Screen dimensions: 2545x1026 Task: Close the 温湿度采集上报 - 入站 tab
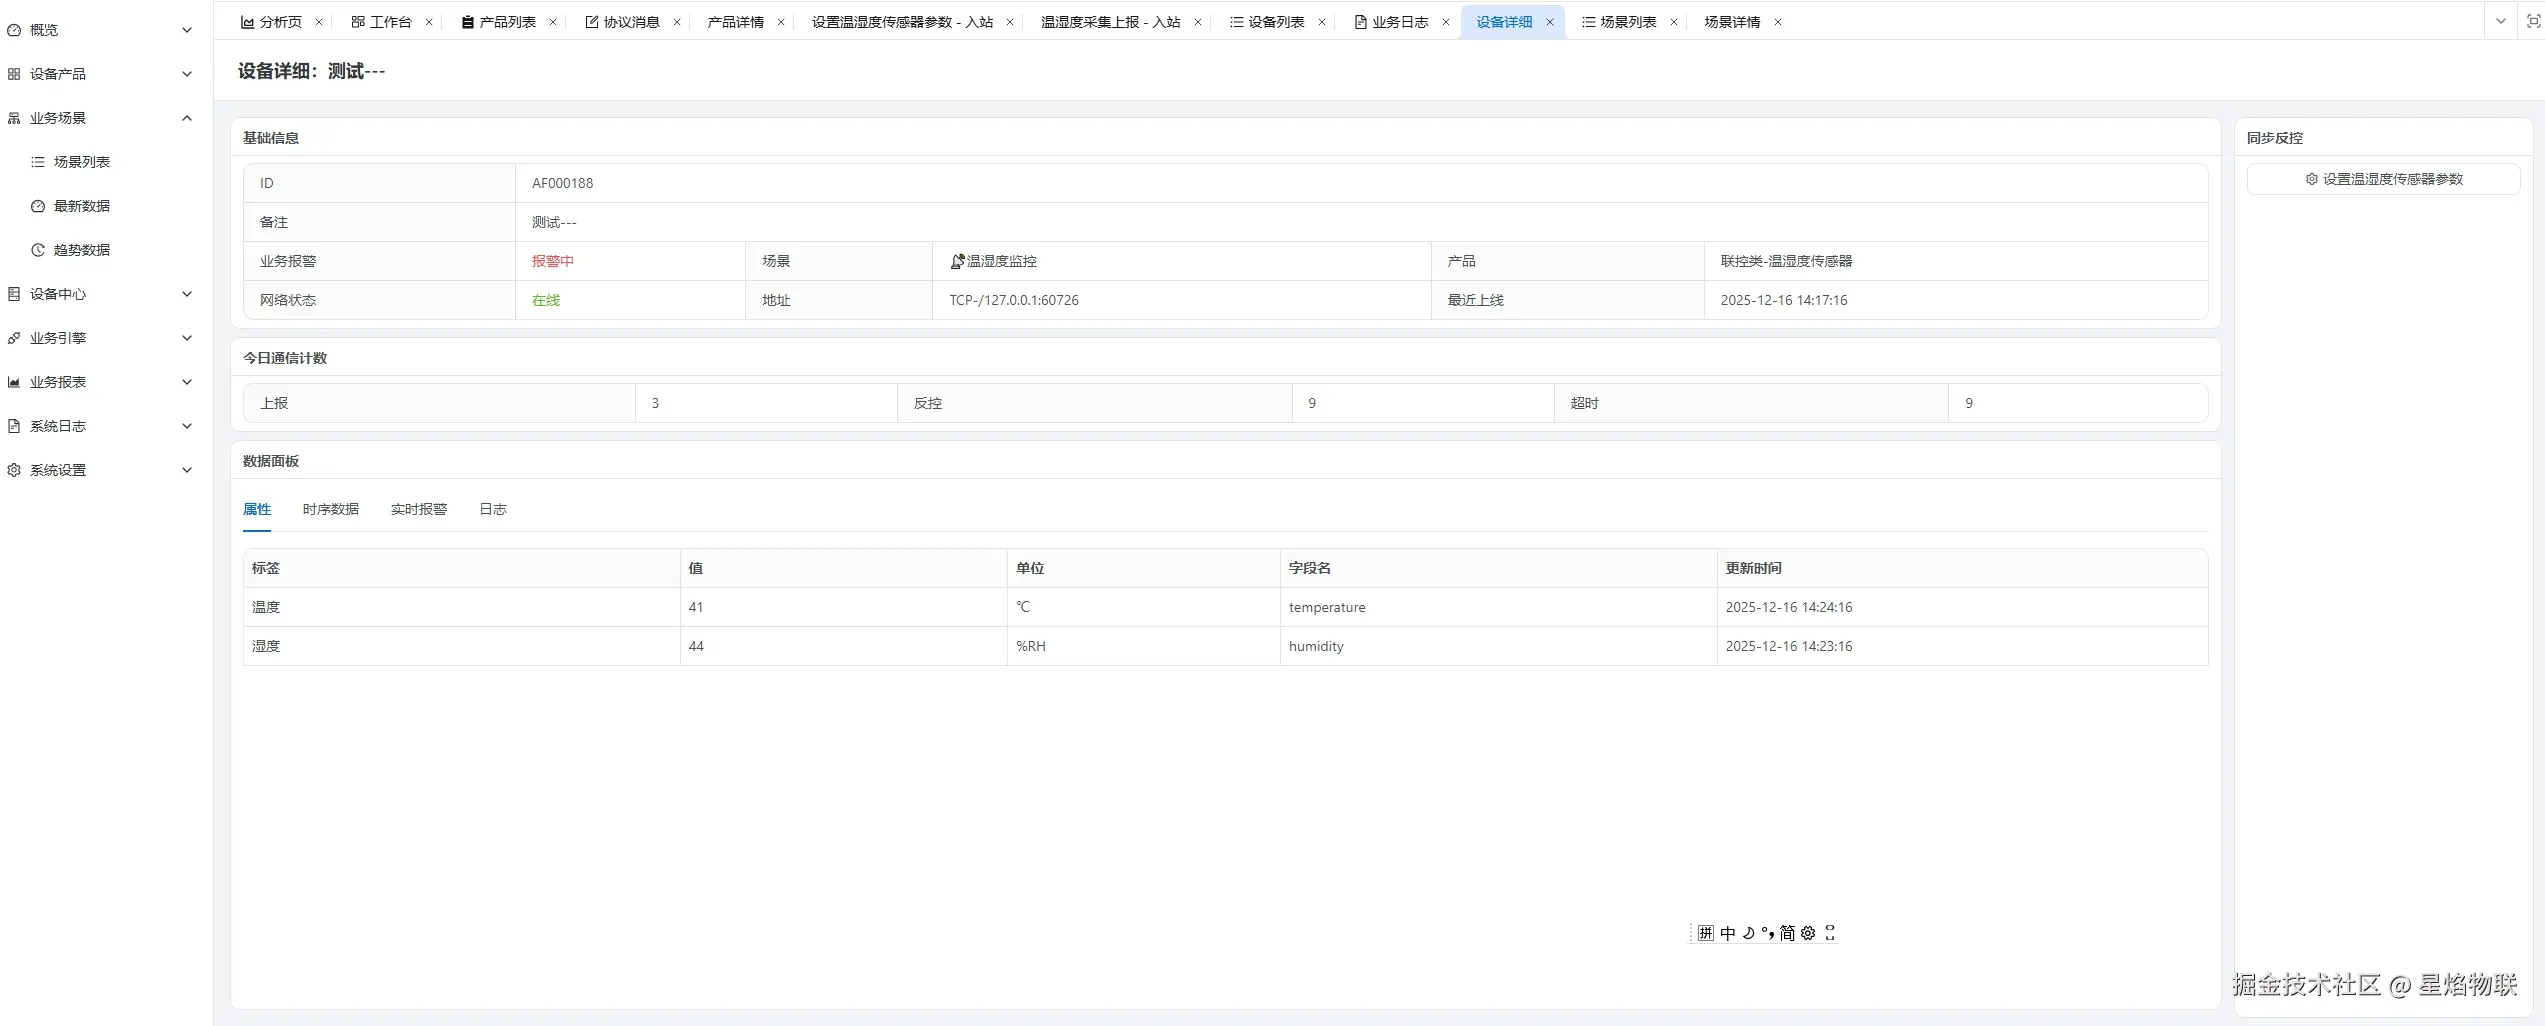pos(1198,22)
